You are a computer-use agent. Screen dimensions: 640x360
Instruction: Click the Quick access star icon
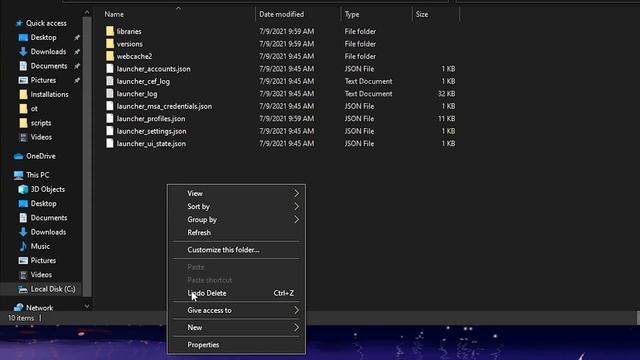click(19, 23)
